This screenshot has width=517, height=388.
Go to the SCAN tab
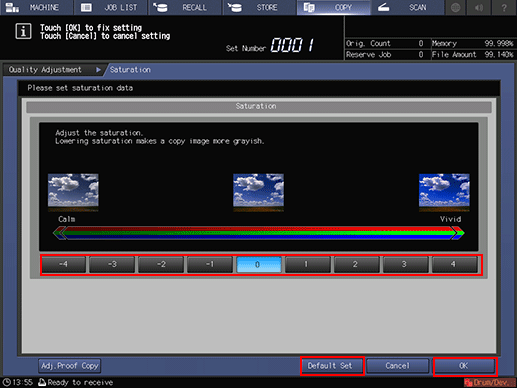(x=407, y=7)
